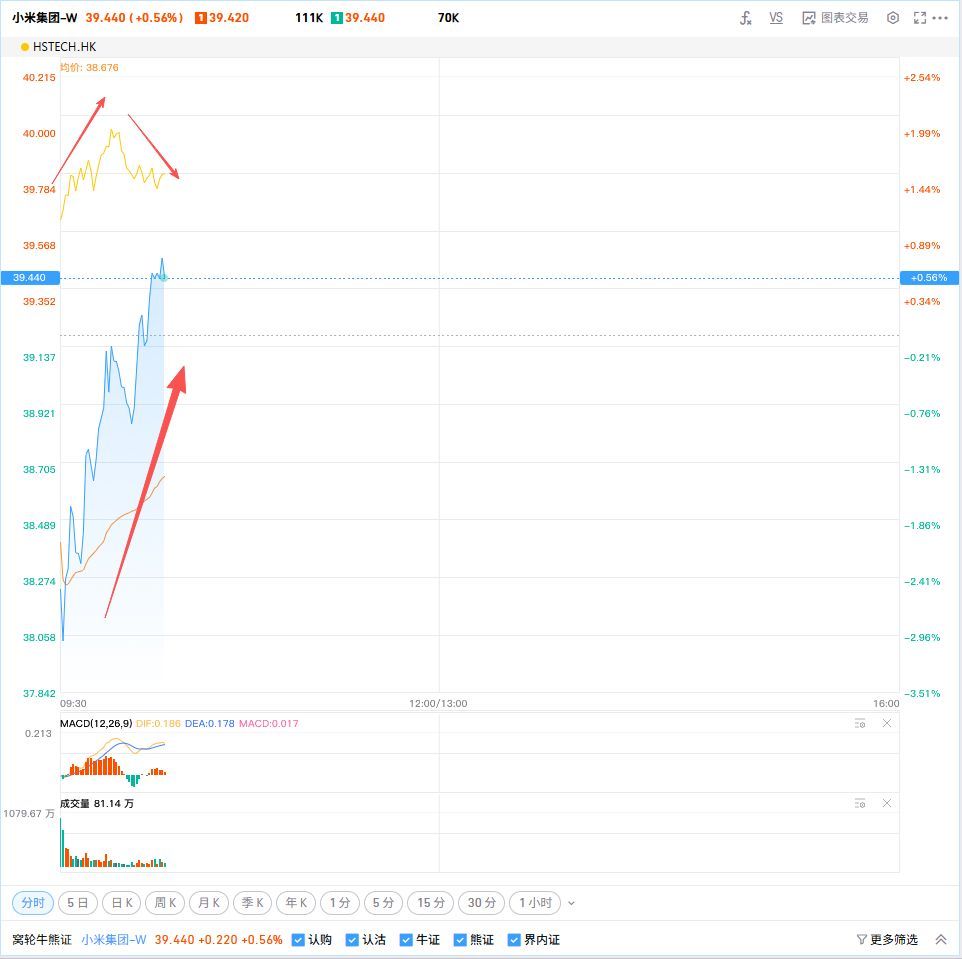Click the 39.440 current price label on axis
The width and height of the screenshot is (962, 959).
[29, 278]
